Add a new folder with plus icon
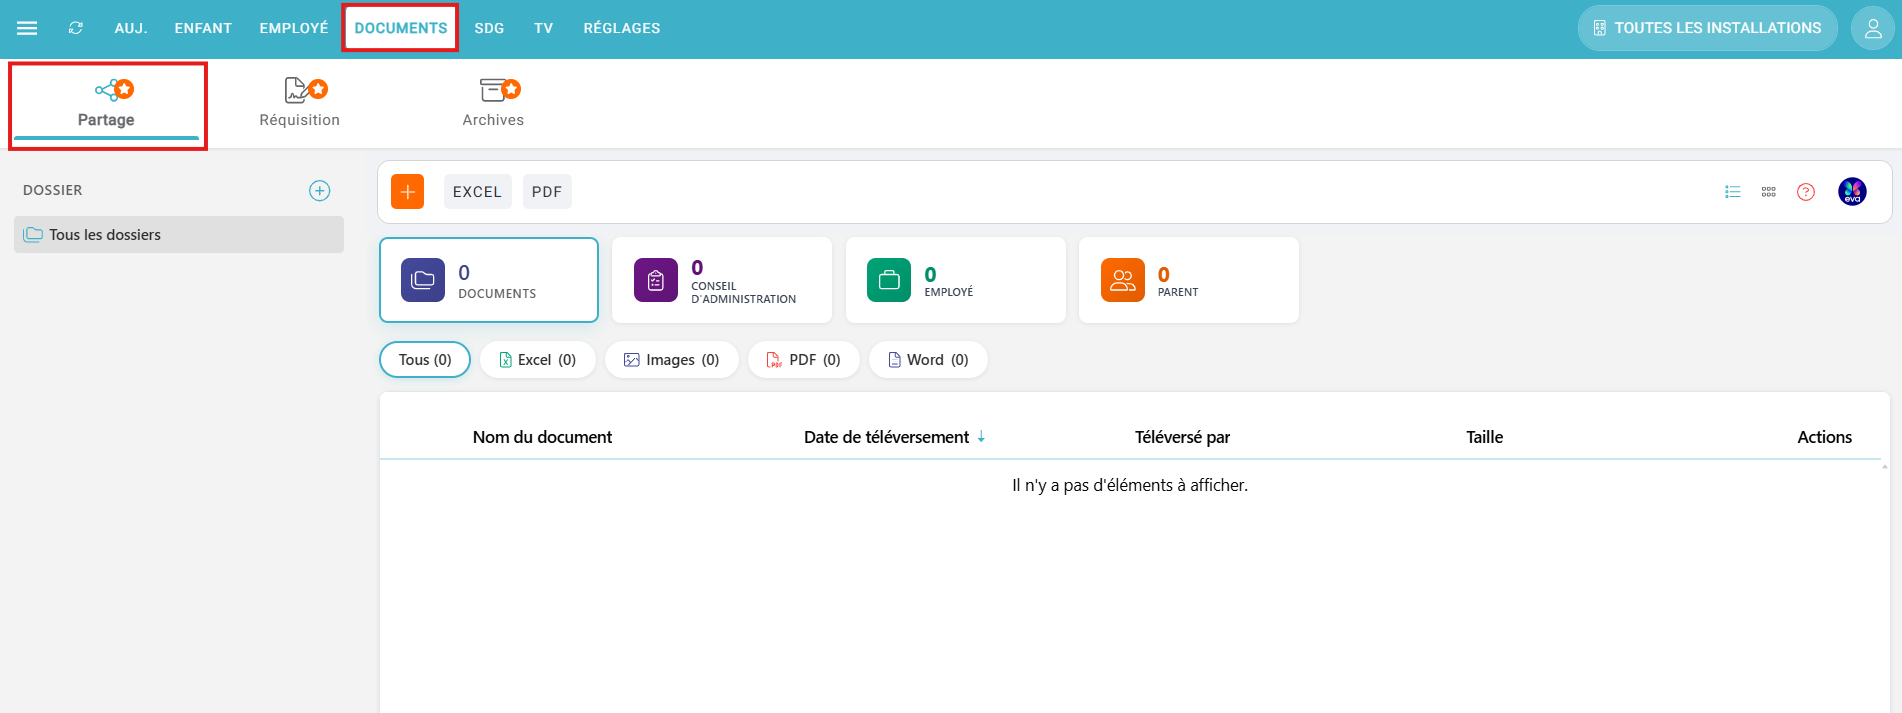Screen dimensions: 1902x713 [x=319, y=191]
